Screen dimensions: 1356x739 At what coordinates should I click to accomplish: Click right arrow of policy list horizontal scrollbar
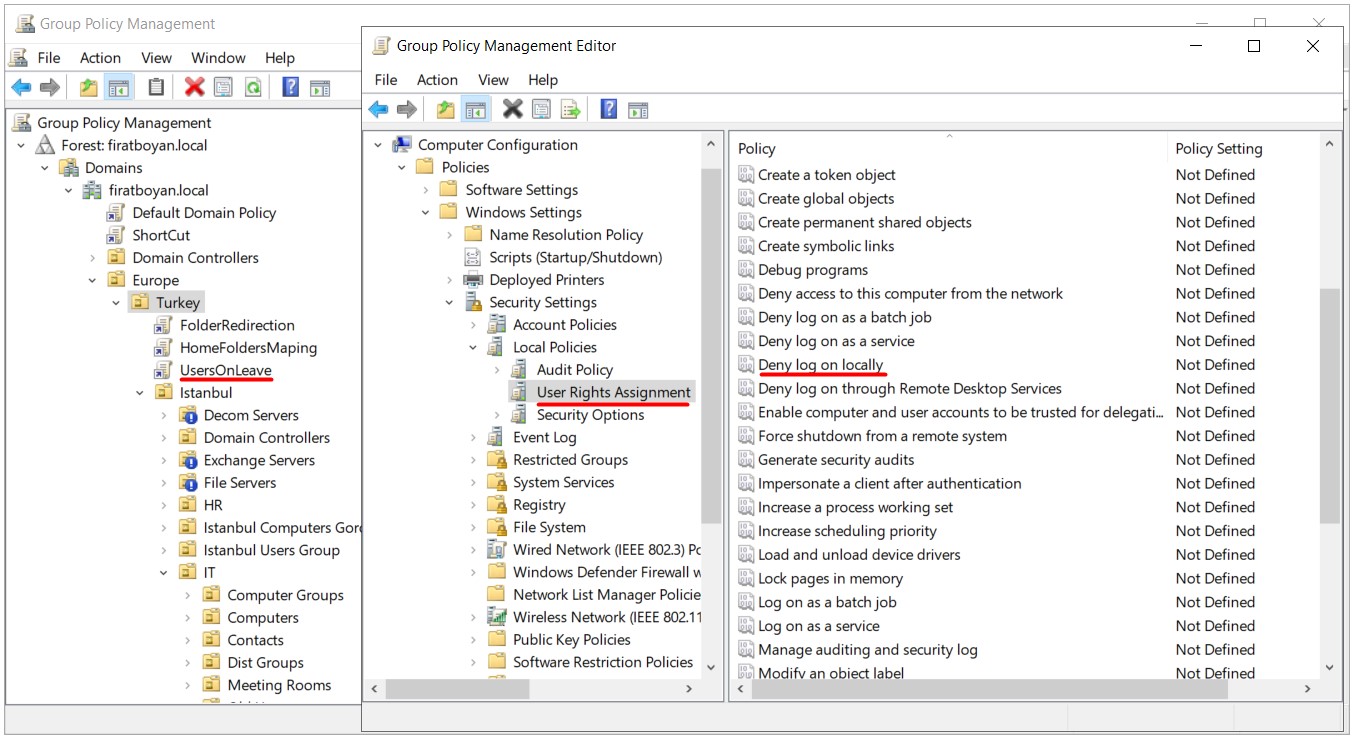click(1307, 689)
